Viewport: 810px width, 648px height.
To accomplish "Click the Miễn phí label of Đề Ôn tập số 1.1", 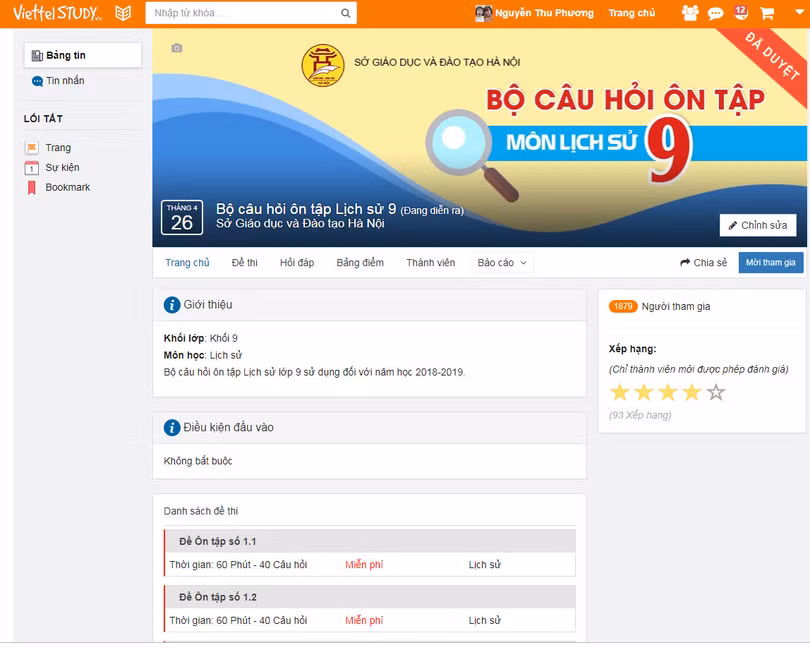I will (x=364, y=564).
